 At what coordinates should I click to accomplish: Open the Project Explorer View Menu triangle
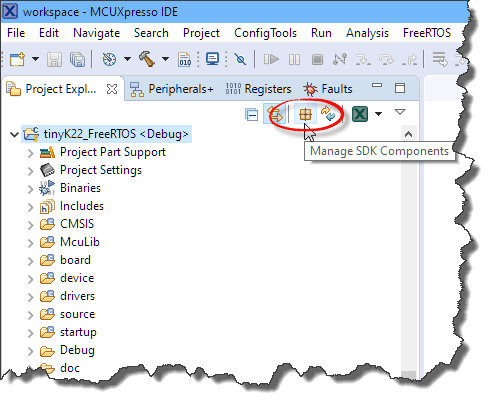[x=400, y=112]
